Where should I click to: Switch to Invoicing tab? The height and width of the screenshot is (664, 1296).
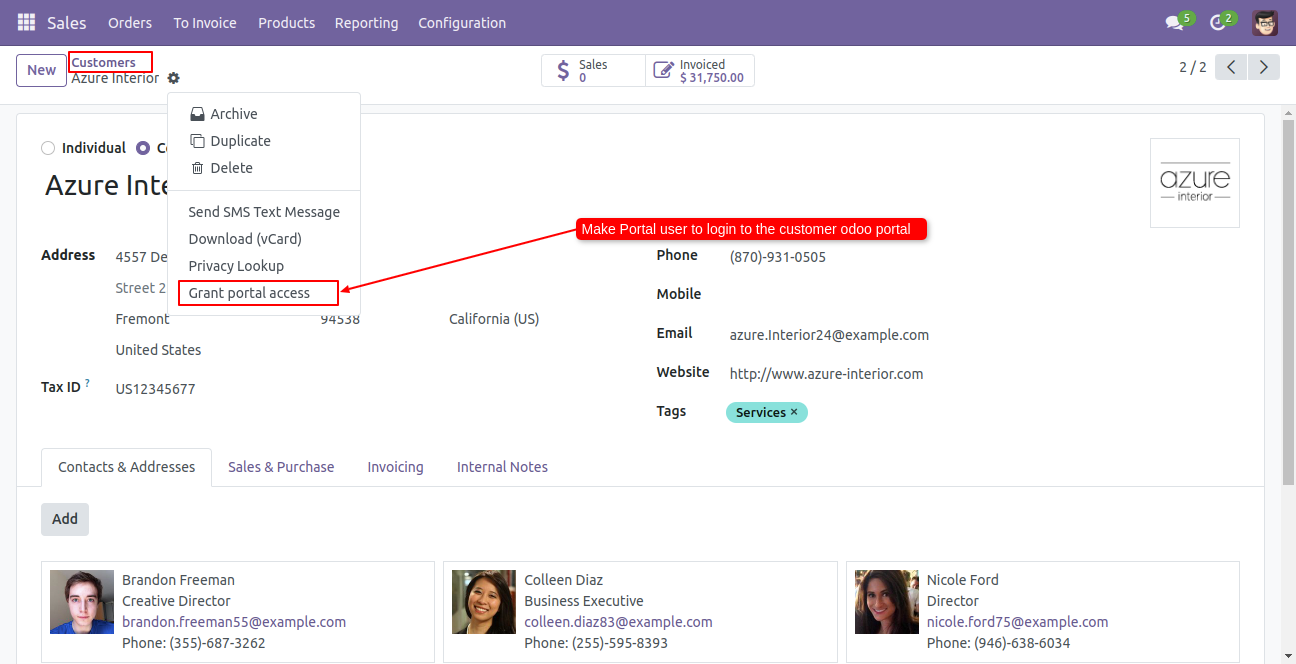(x=395, y=467)
